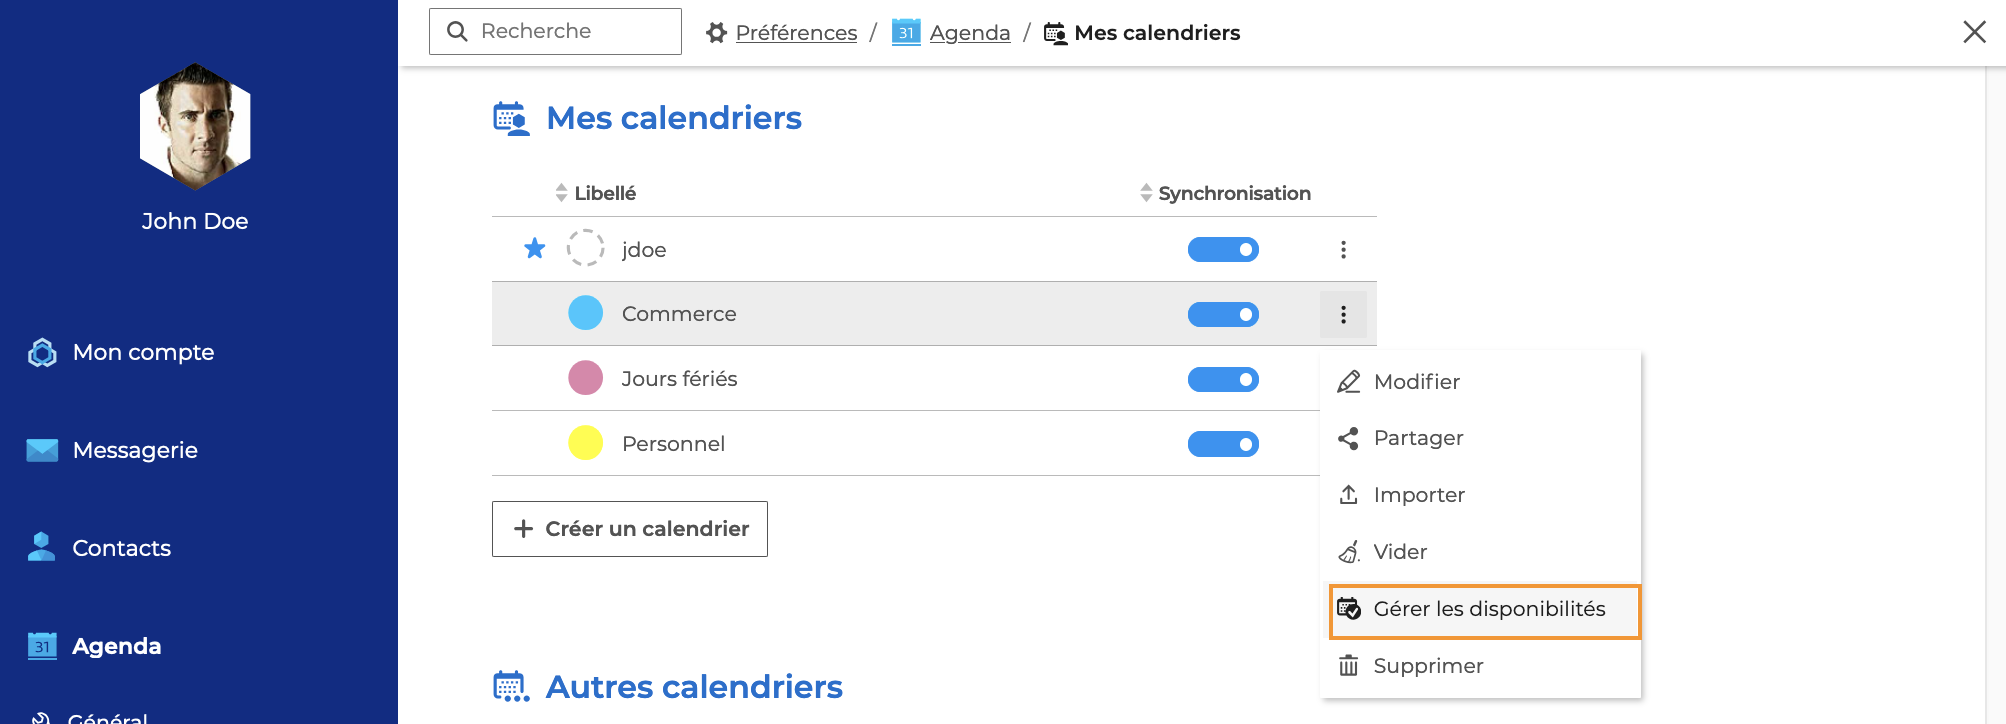Viewport: 2006px width, 724px height.
Task: Toggle synchronisation for jdoe calendar
Action: pyautogui.click(x=1222, y=250)
